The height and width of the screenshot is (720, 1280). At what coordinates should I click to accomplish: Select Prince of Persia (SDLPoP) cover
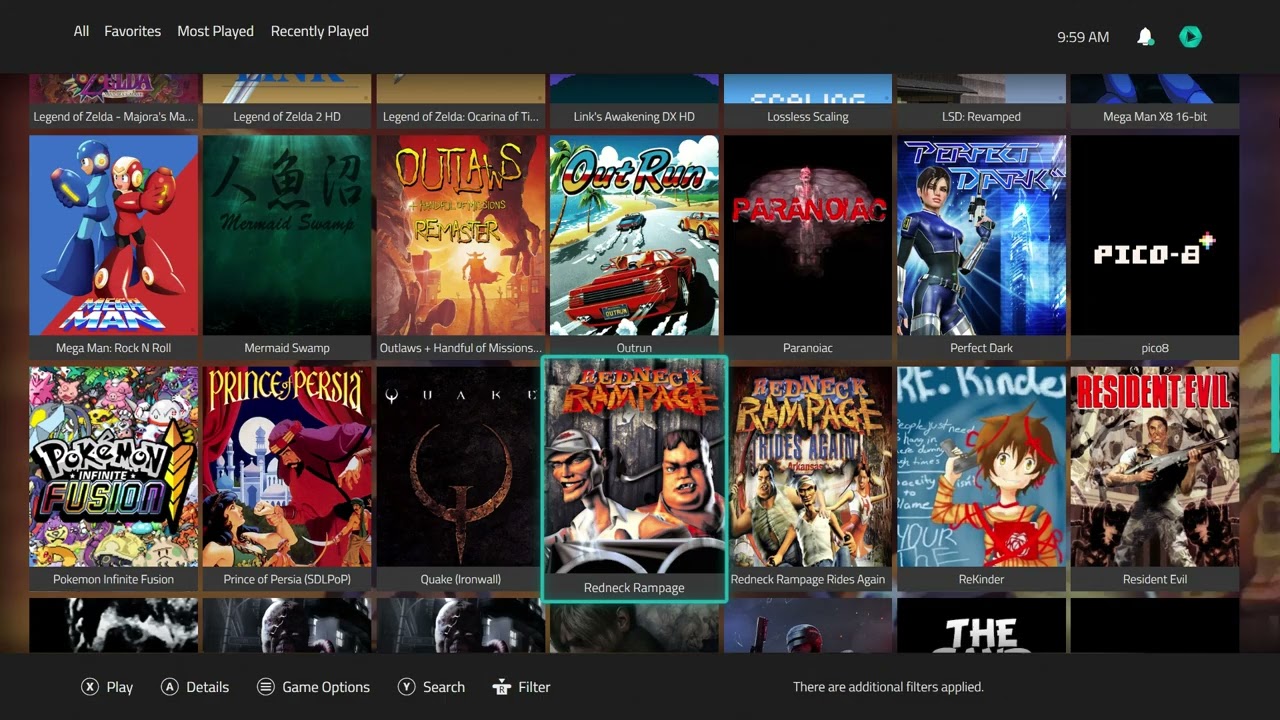(x=287, y=467)
